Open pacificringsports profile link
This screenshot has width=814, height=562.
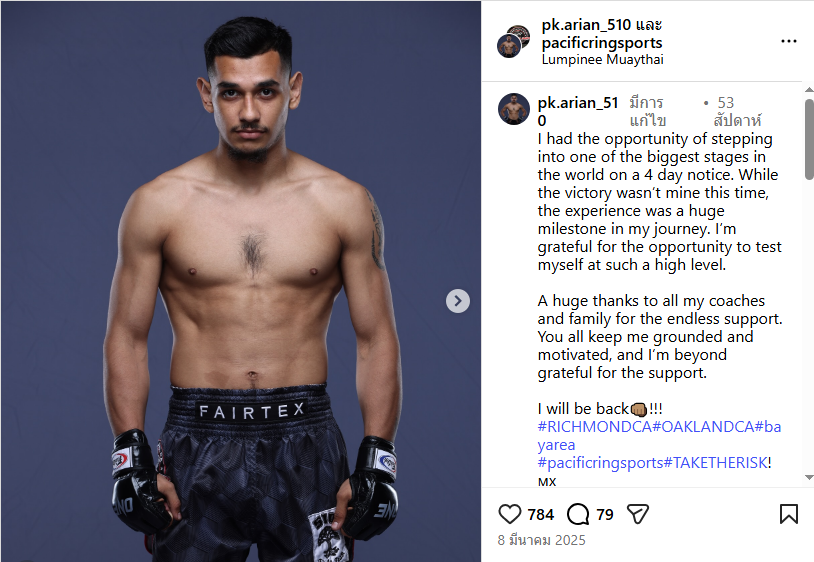602,43
